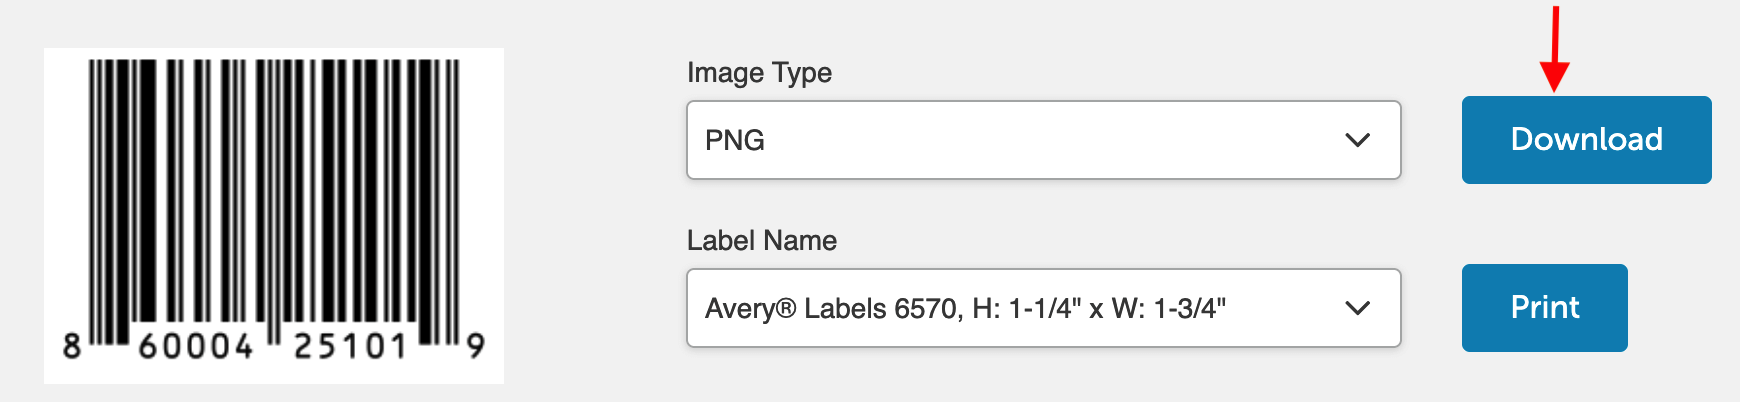
Task: Expand the Label Name dropdown
Action: (x=1043, y=308)
